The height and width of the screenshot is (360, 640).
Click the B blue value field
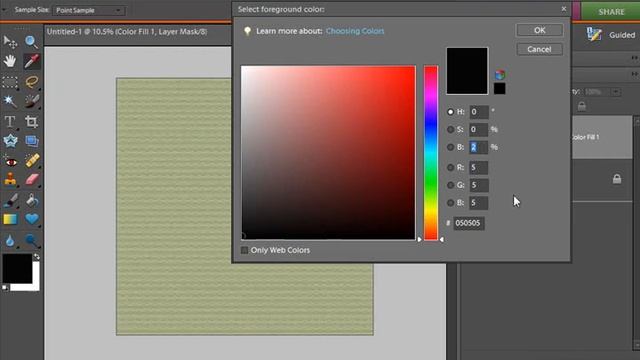click(478, 203)
